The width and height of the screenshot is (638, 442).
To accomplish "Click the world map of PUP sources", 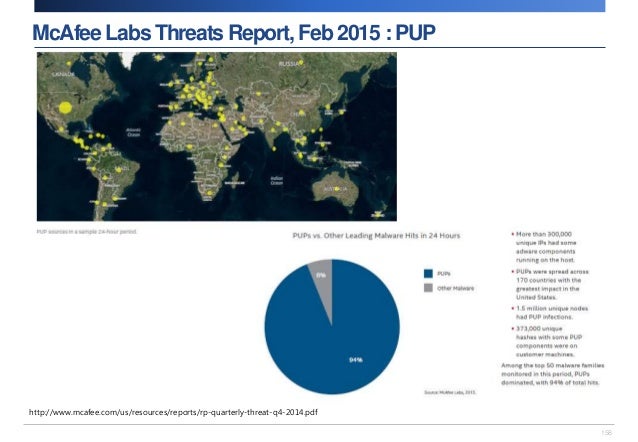I will pos(217,136).
